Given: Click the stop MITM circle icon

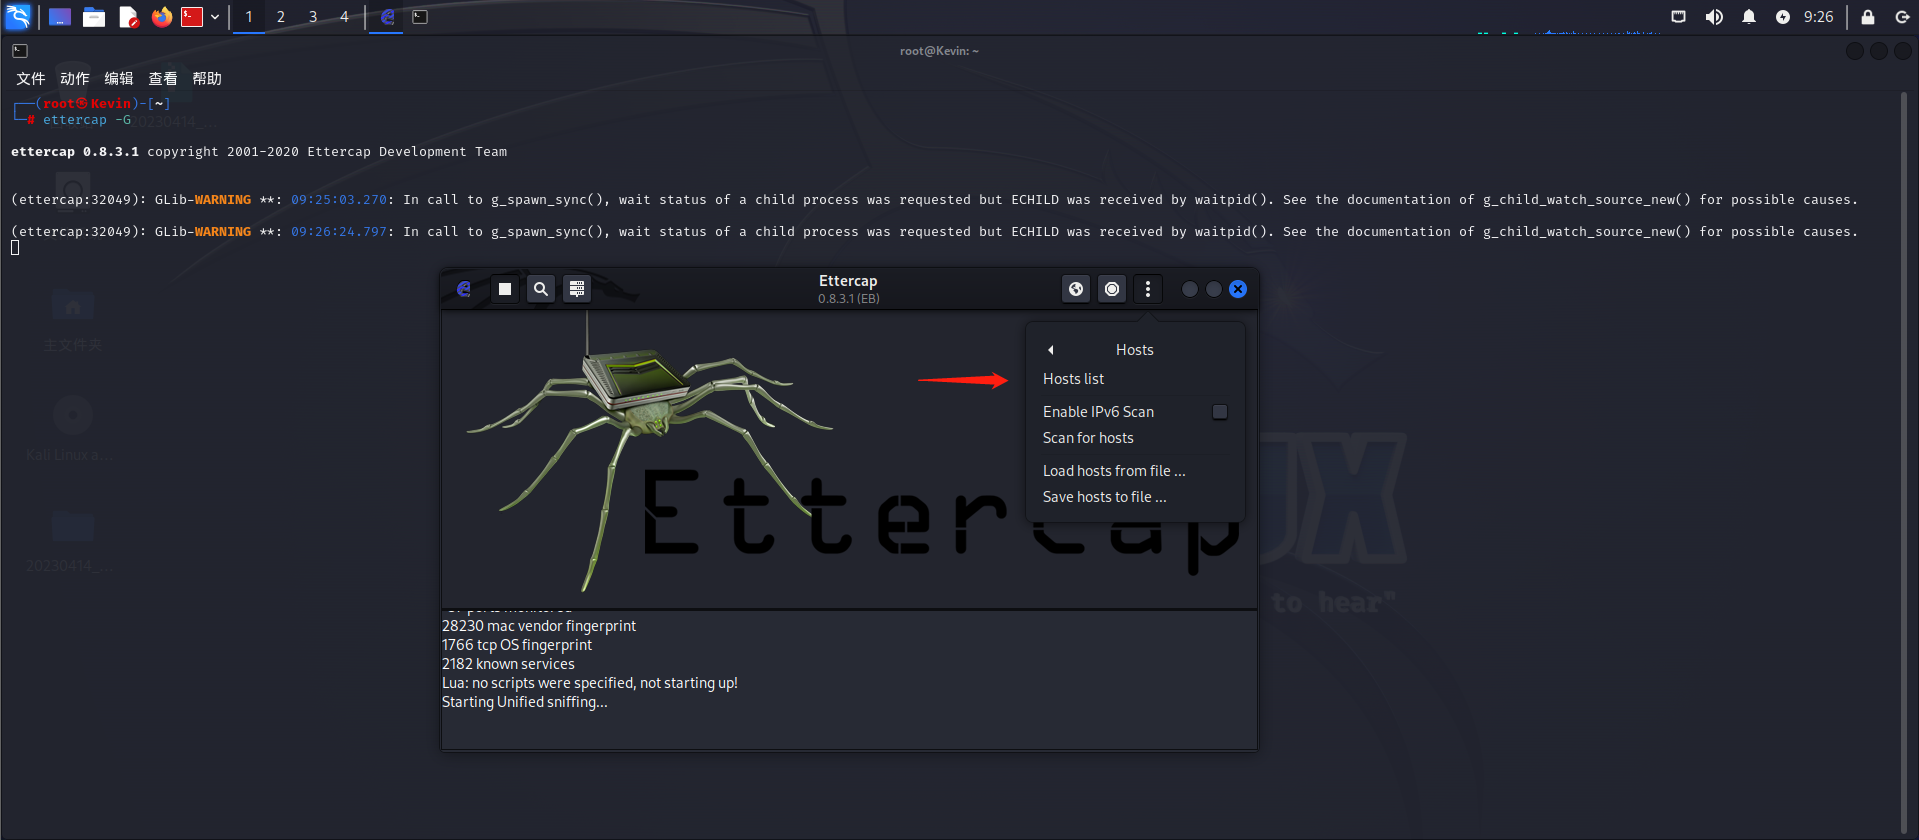Looking at the screenshot, I should [1112, 289].
